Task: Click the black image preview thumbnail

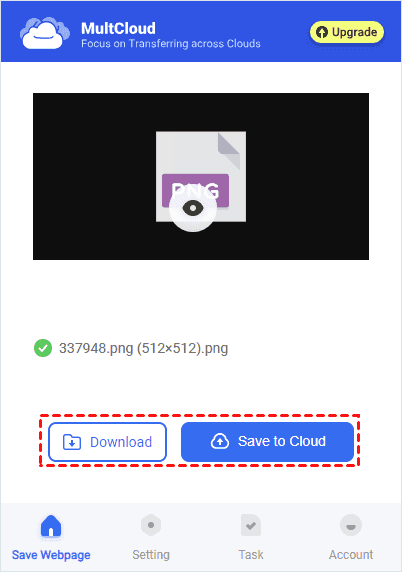Action: tap(201, 176)
